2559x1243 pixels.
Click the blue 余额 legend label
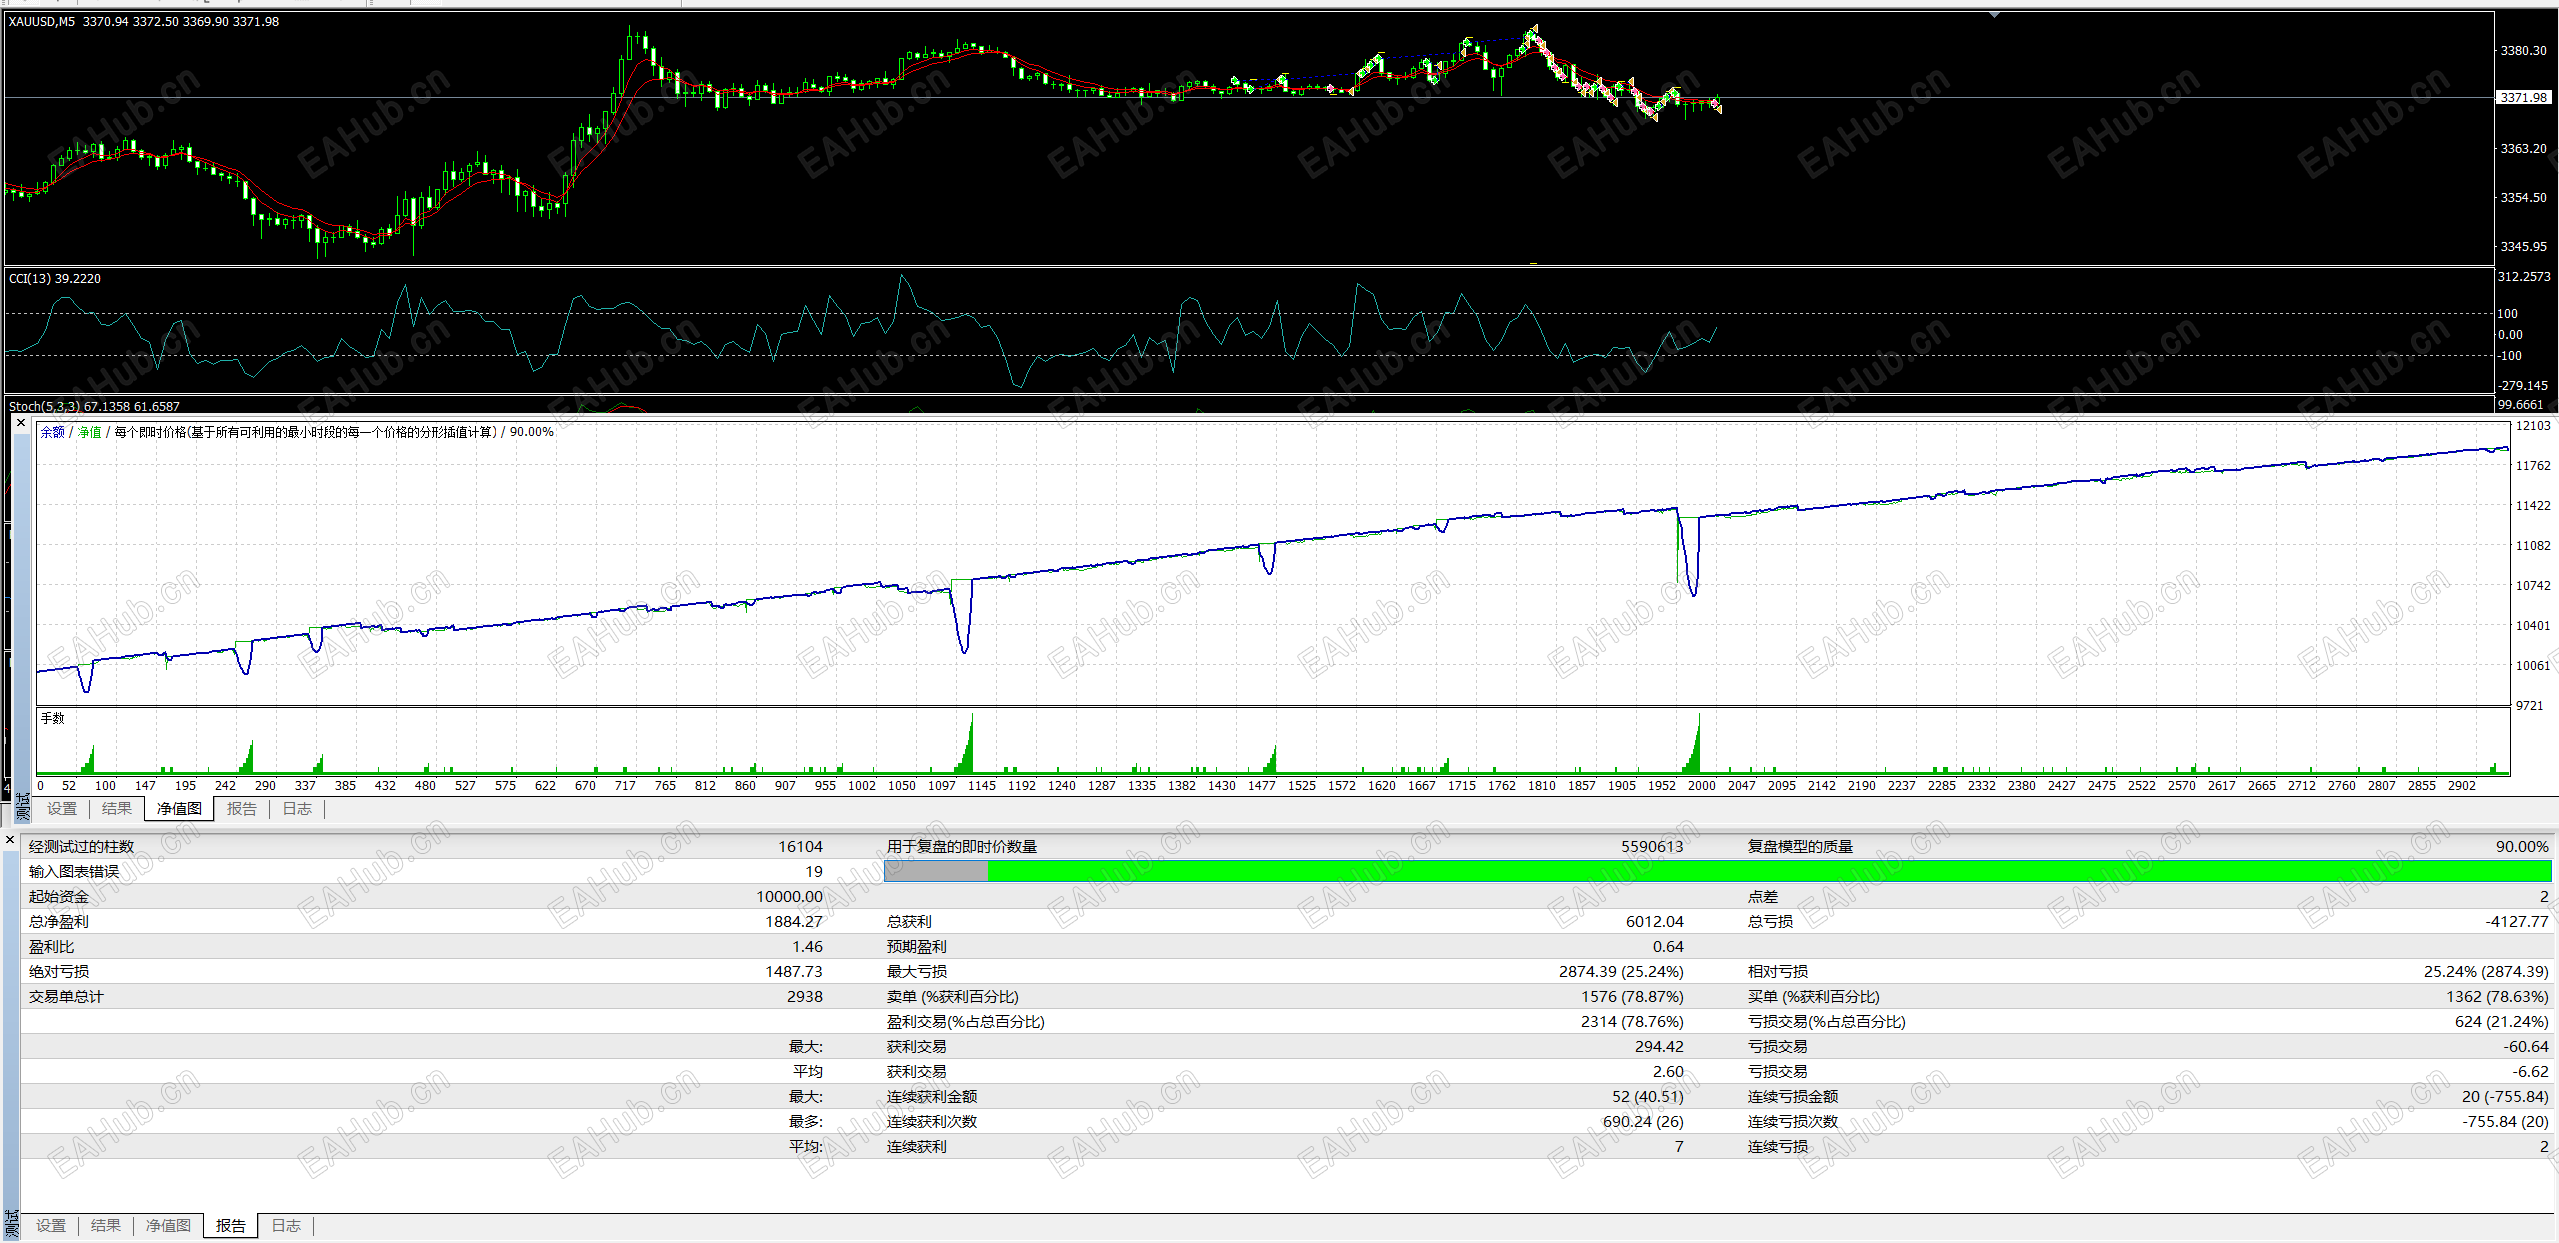point(52,432)
